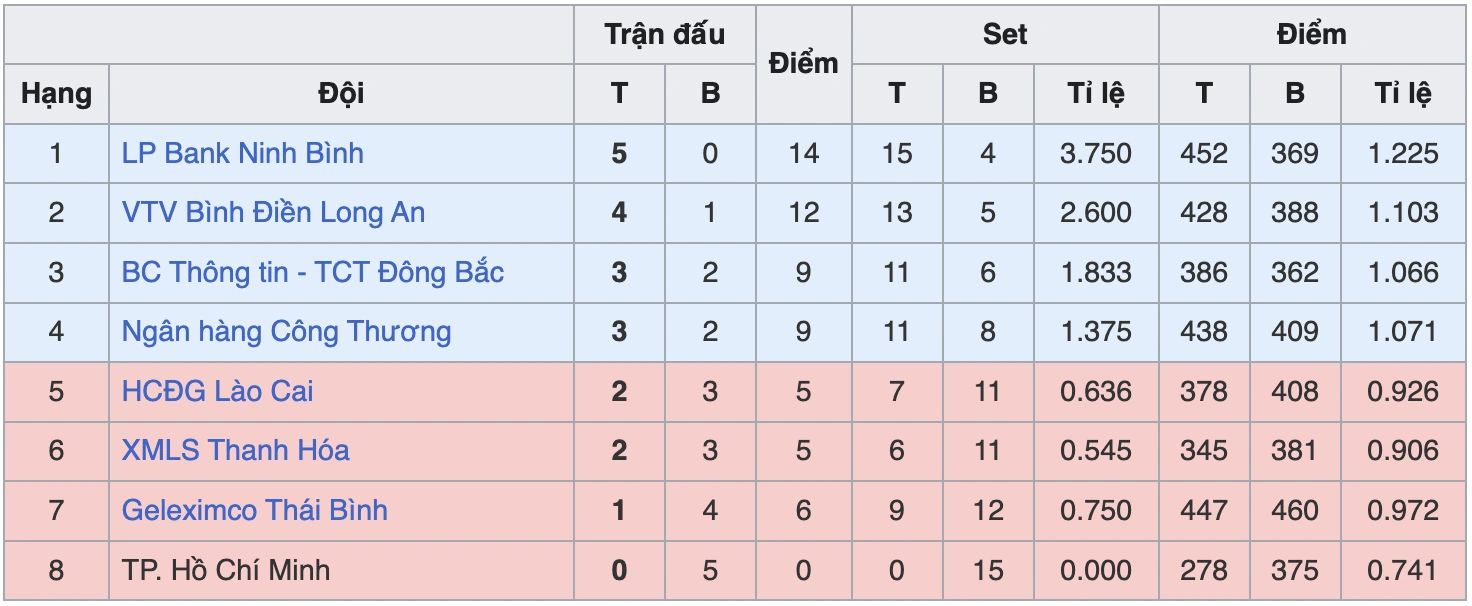Open the Geleximco Thái Bình link
The width and height of the screenshot is (1472, 606).
point(254,510)
